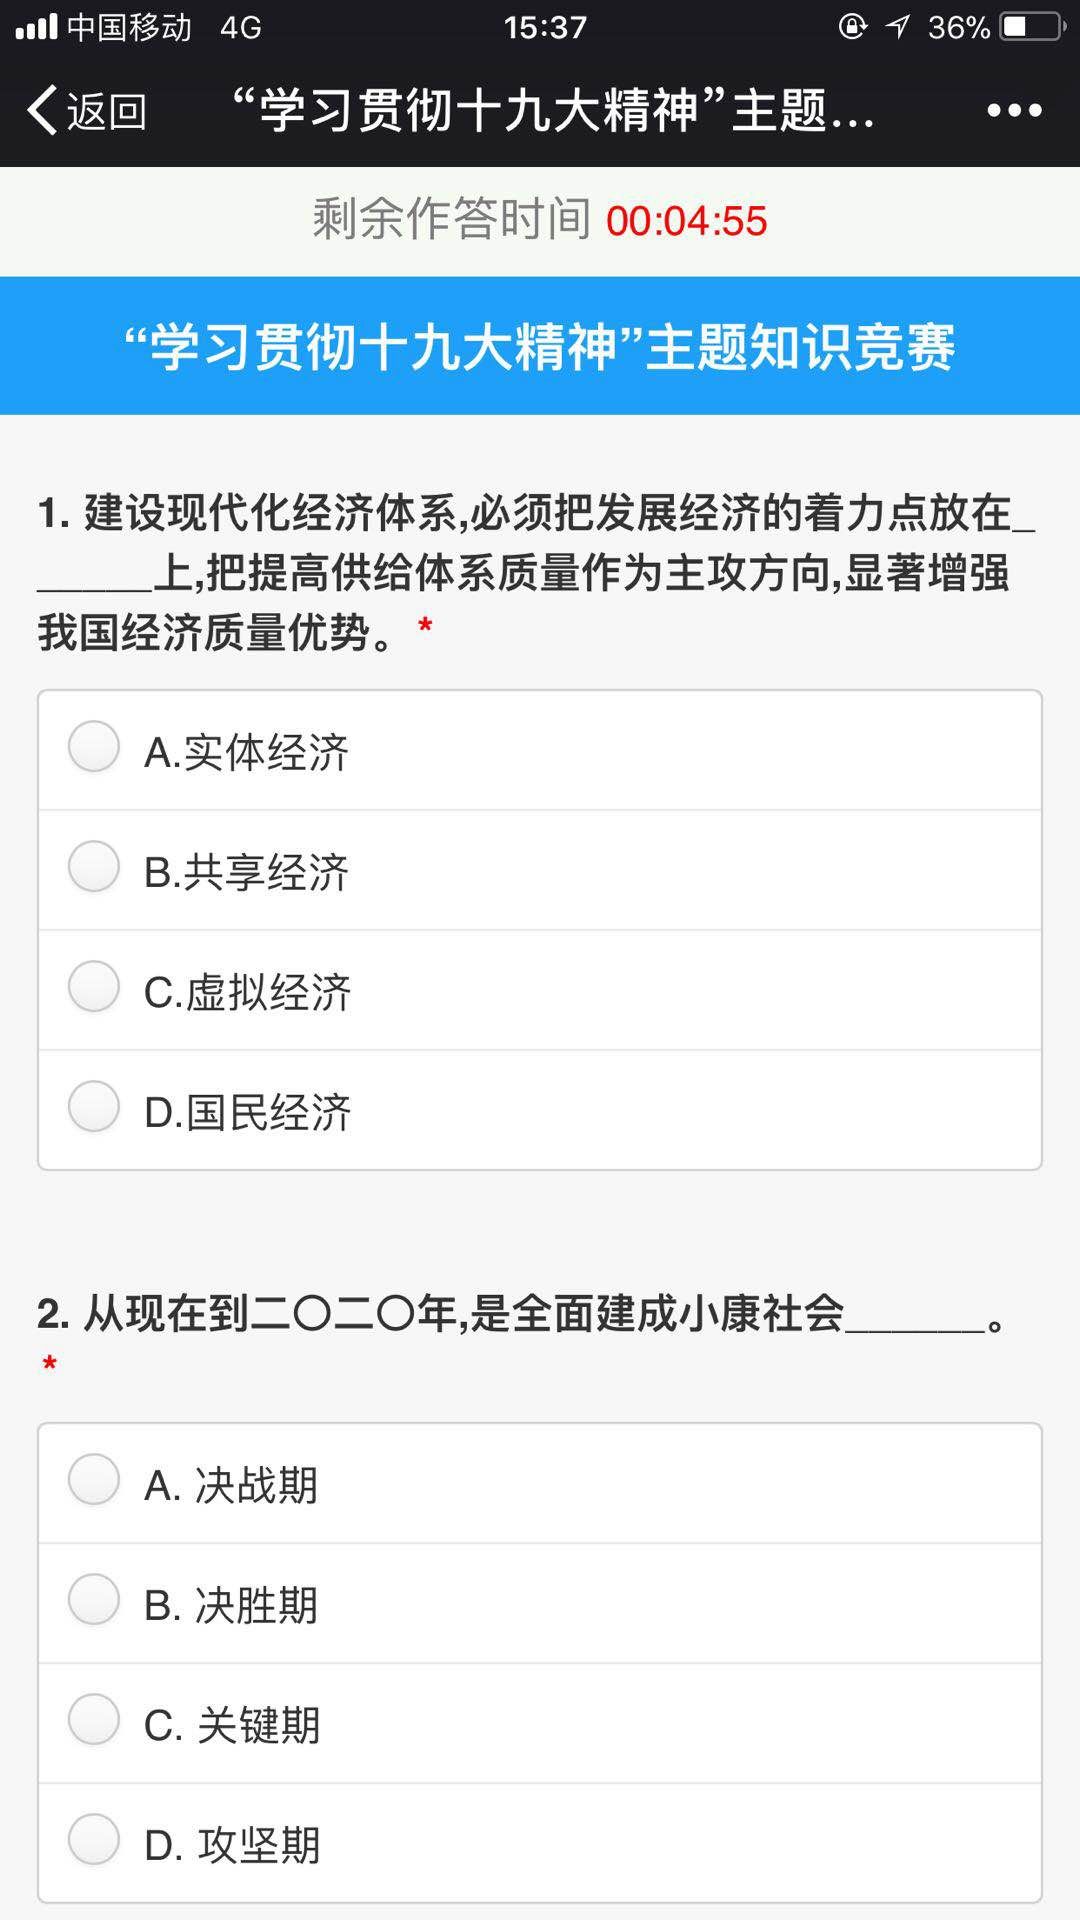Tap the back arrow labeled 返回
This screenshot has width=1080, height=1920.
(86, 110)
